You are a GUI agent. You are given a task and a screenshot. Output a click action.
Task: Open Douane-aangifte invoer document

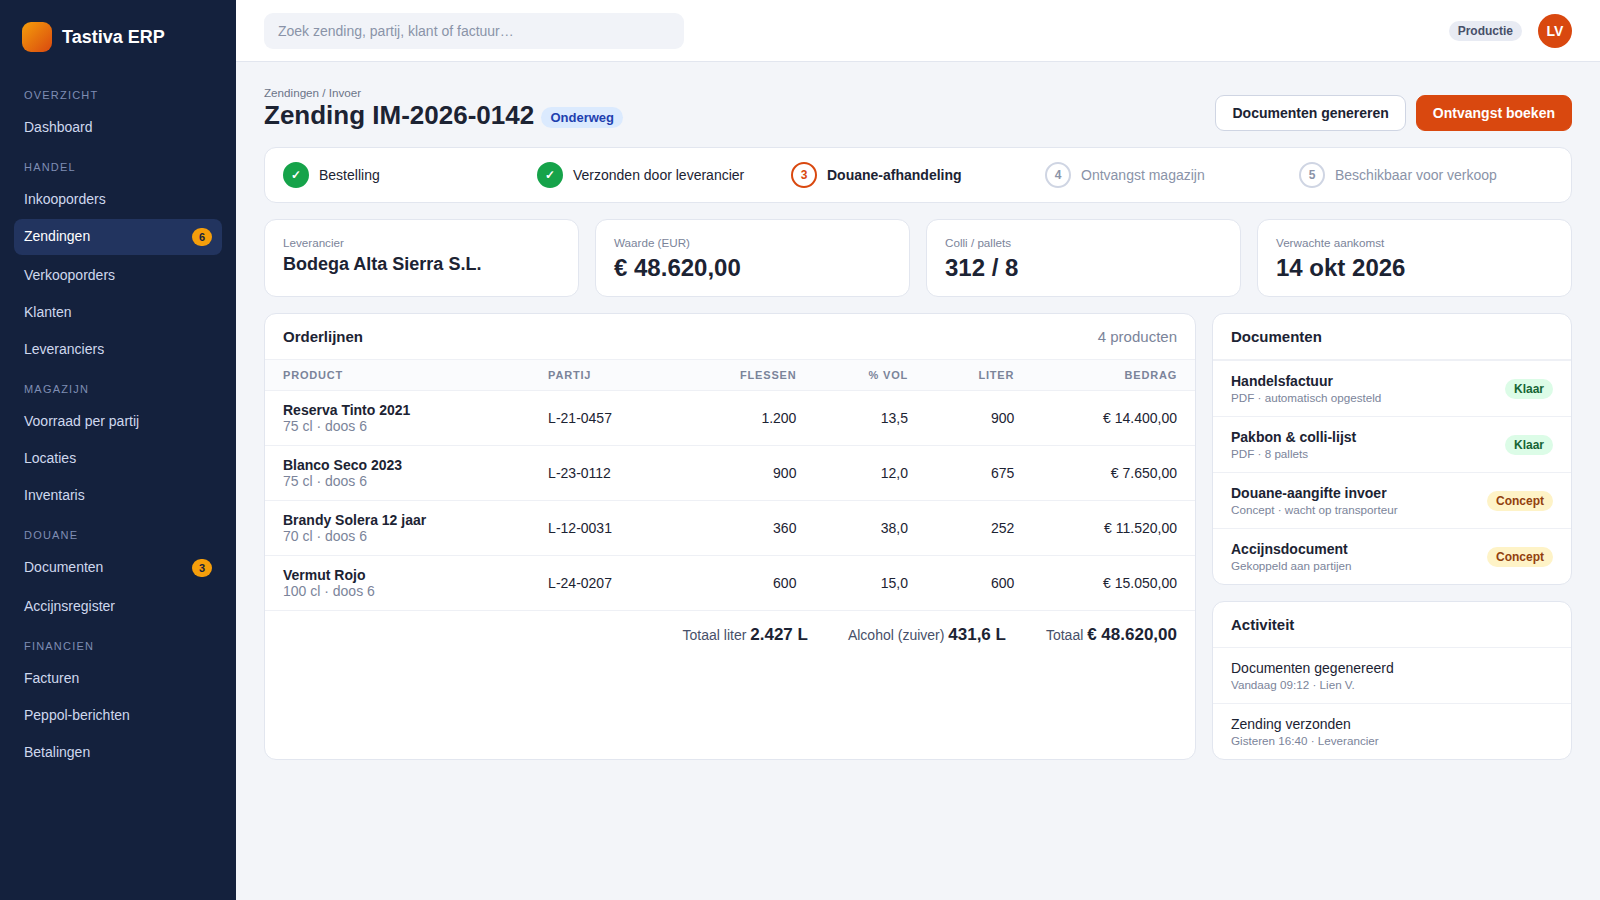[1392, 501]
